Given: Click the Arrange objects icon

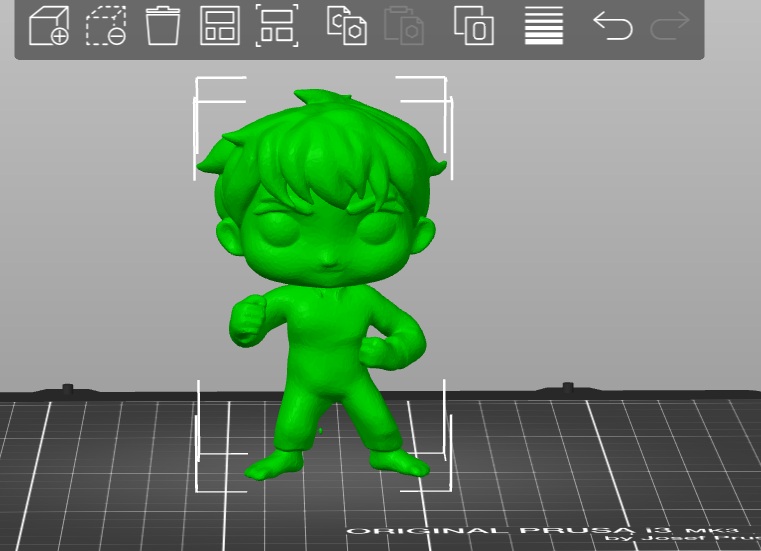Looking at the screenshot, I should [220, 26].
